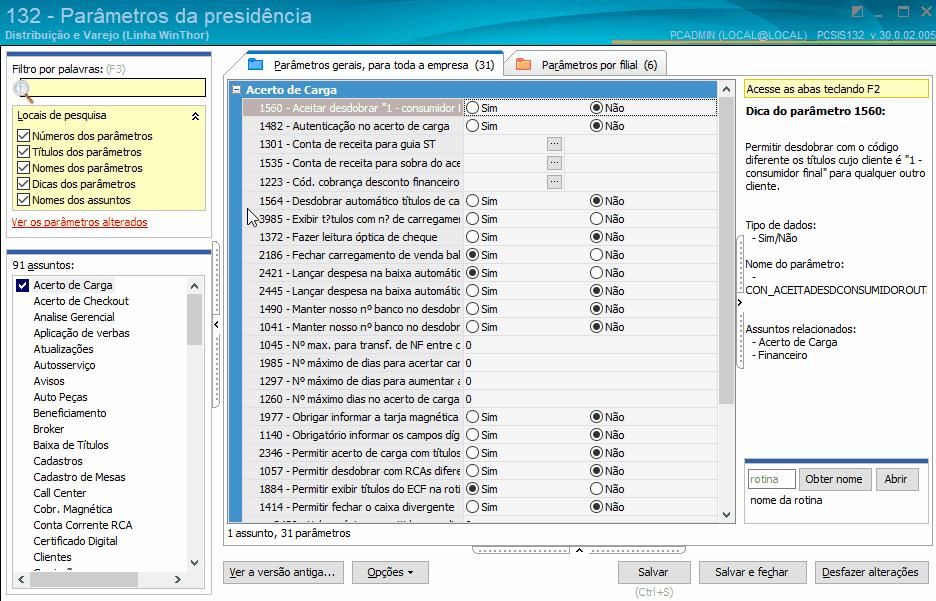Open Ver os parâmetros alterados link

(79, 222)
